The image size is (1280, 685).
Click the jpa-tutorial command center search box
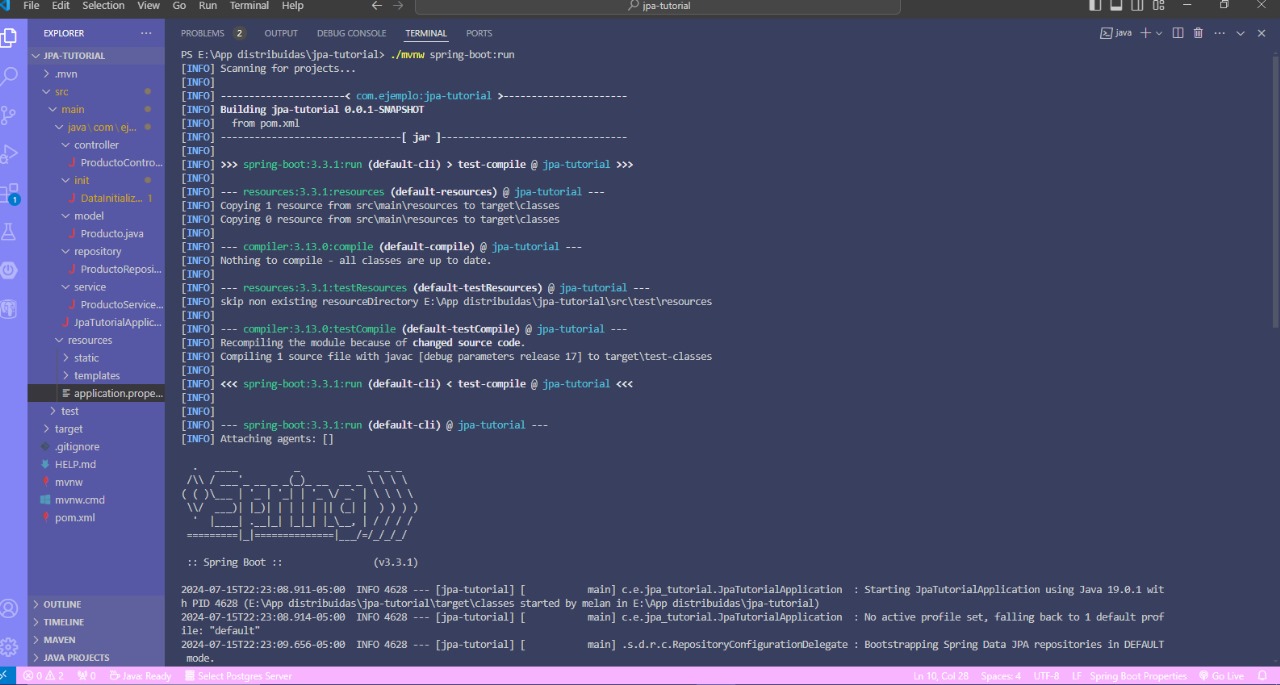coord(657,6)
